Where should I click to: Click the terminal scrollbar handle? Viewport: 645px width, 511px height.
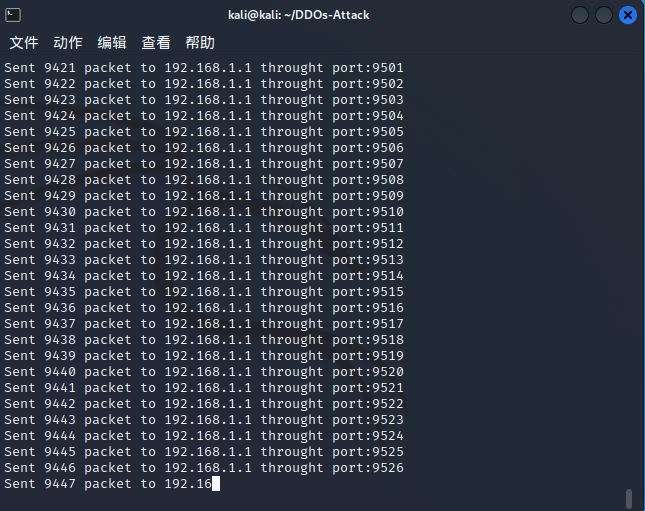click(629, 498)
